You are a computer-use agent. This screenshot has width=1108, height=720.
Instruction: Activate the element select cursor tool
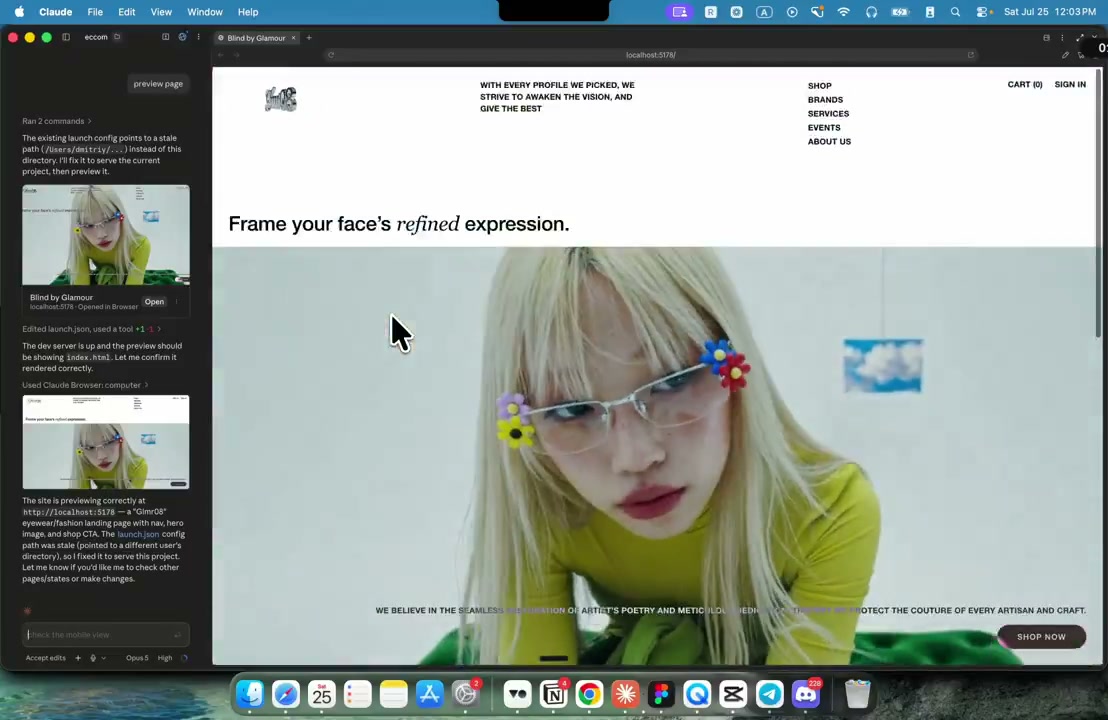pos(1081,55)
